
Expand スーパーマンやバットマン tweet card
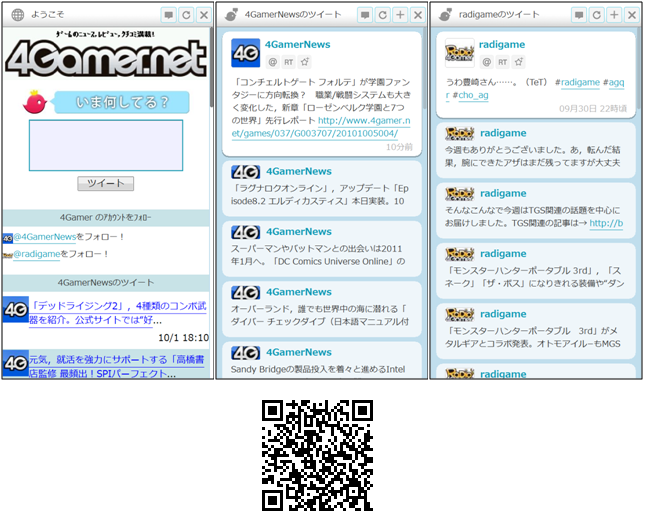click(x=322, y=249)
